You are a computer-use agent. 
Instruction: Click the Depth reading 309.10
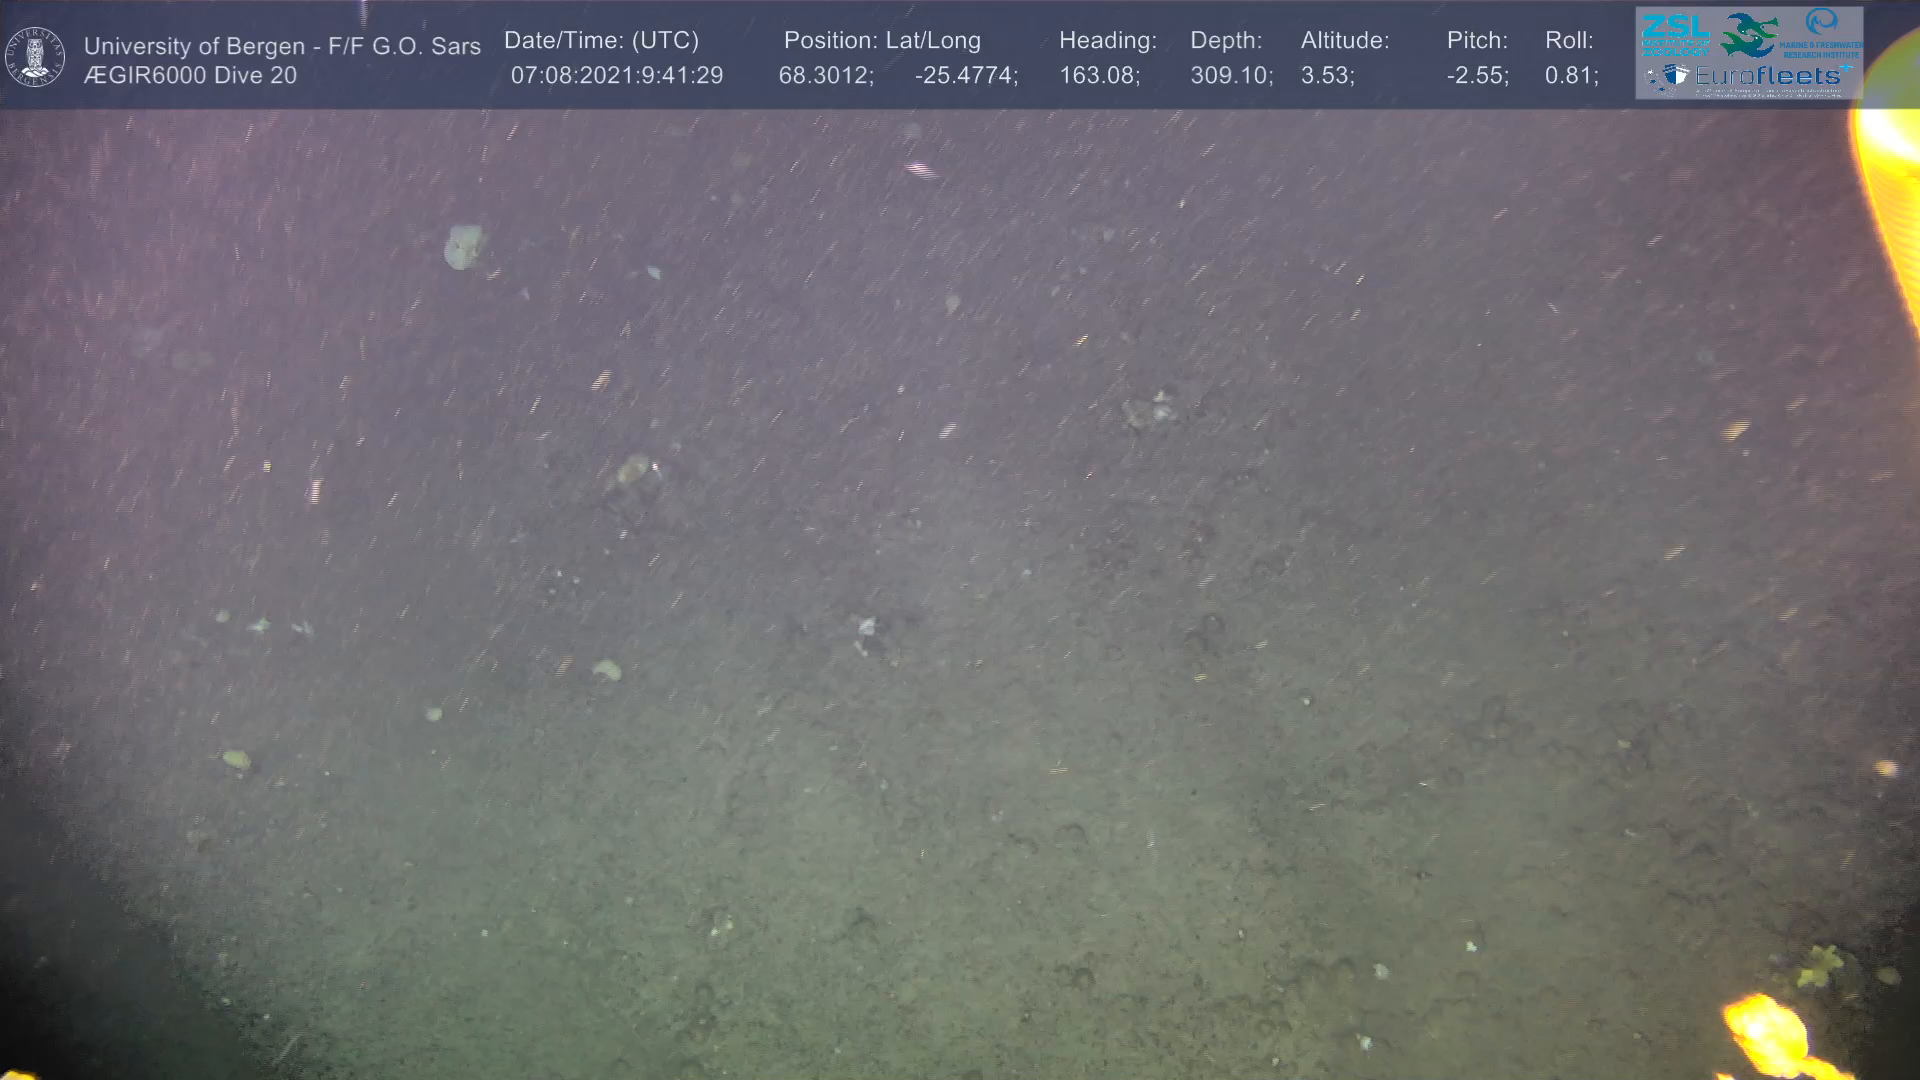tap(1230, 76)
